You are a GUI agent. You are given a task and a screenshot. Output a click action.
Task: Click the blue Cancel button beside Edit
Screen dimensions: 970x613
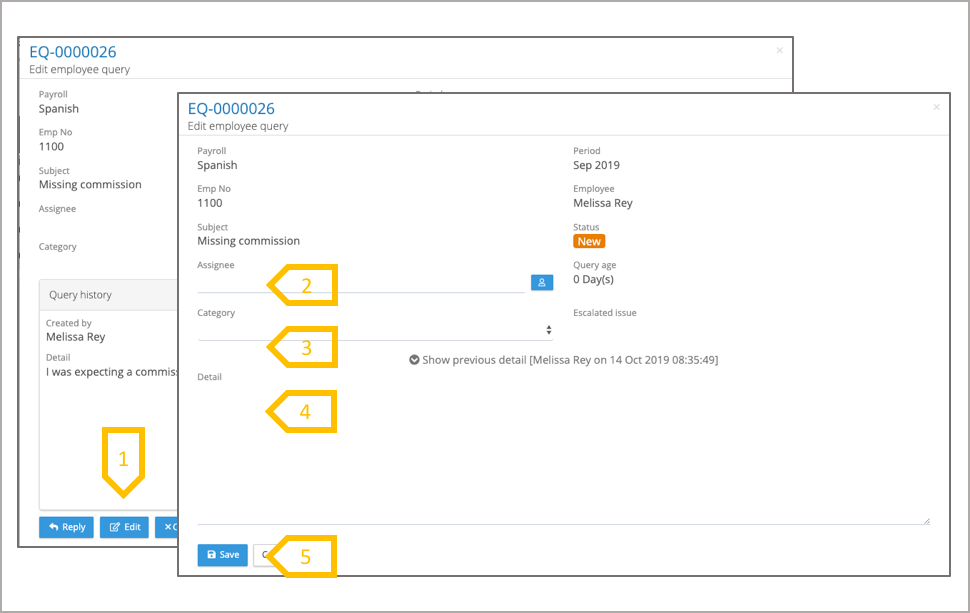point(167,527)
